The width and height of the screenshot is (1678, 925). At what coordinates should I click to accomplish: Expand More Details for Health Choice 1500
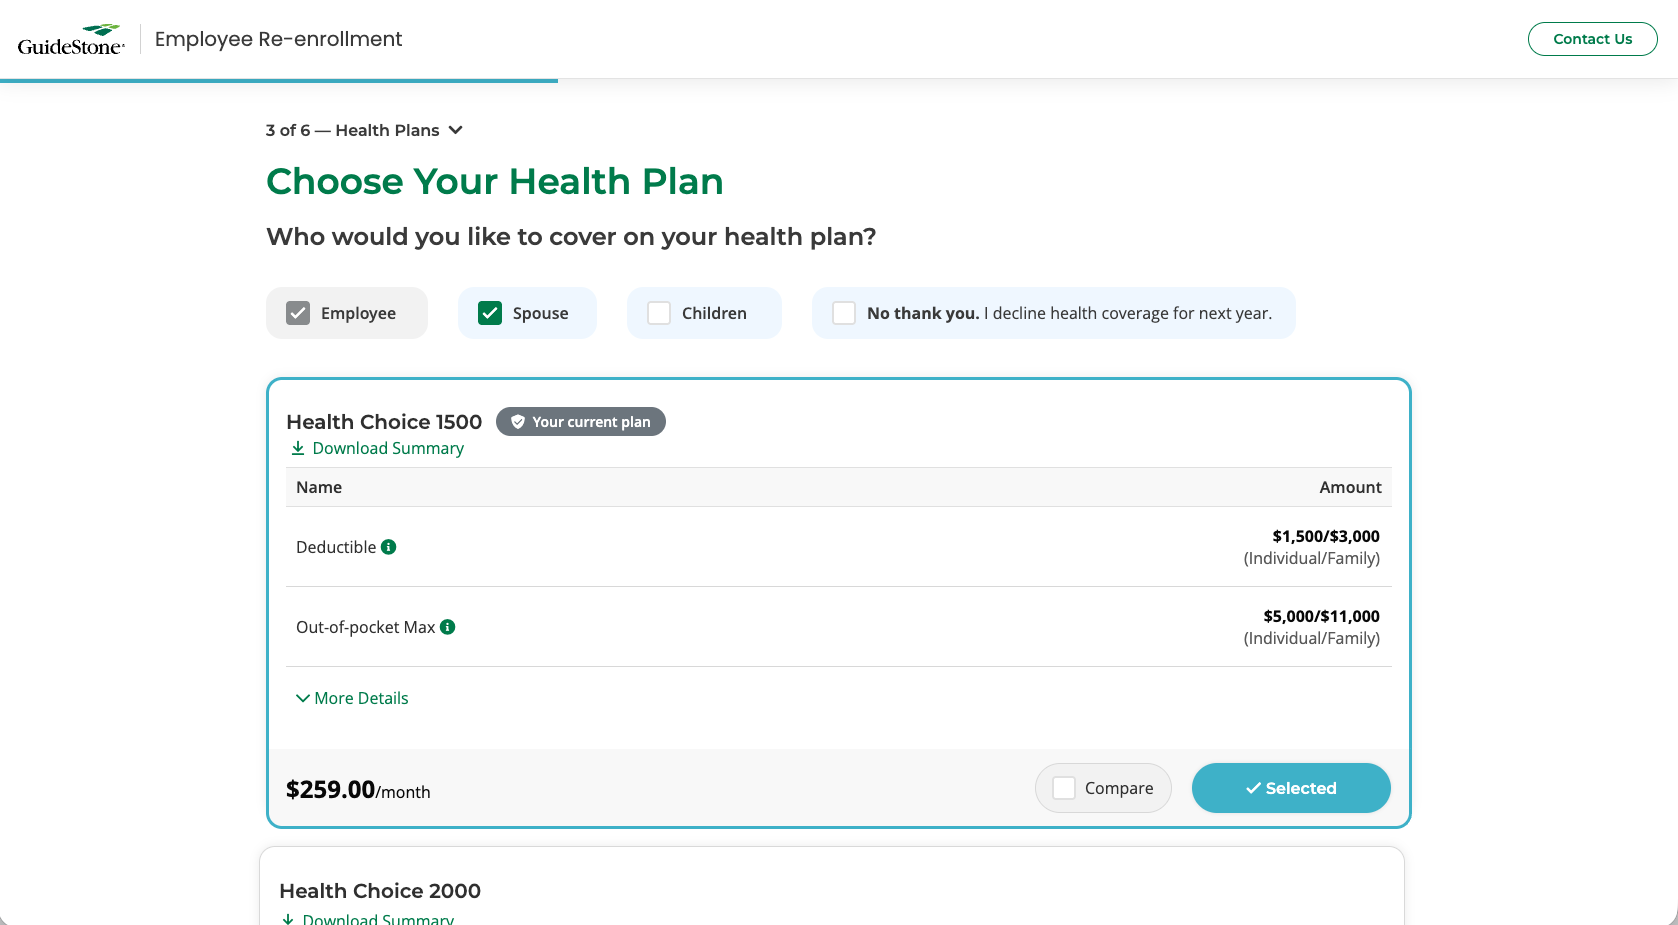point(352,698)
